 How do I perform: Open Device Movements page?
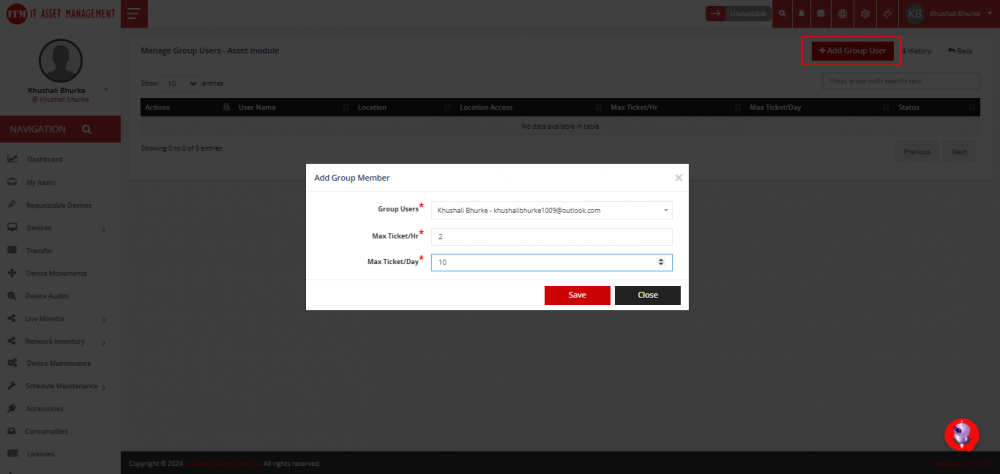coord(56,273)
